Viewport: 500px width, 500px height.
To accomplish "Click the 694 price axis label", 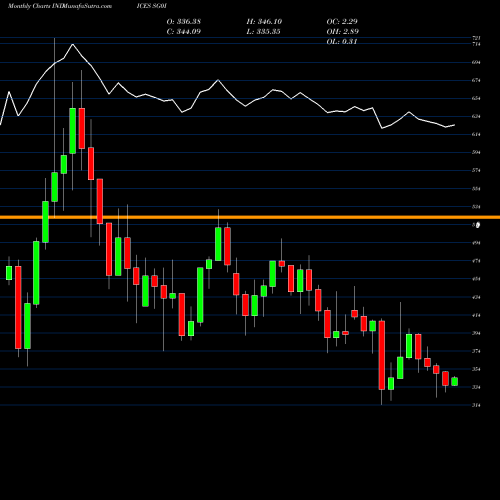I will coord(476,62).
